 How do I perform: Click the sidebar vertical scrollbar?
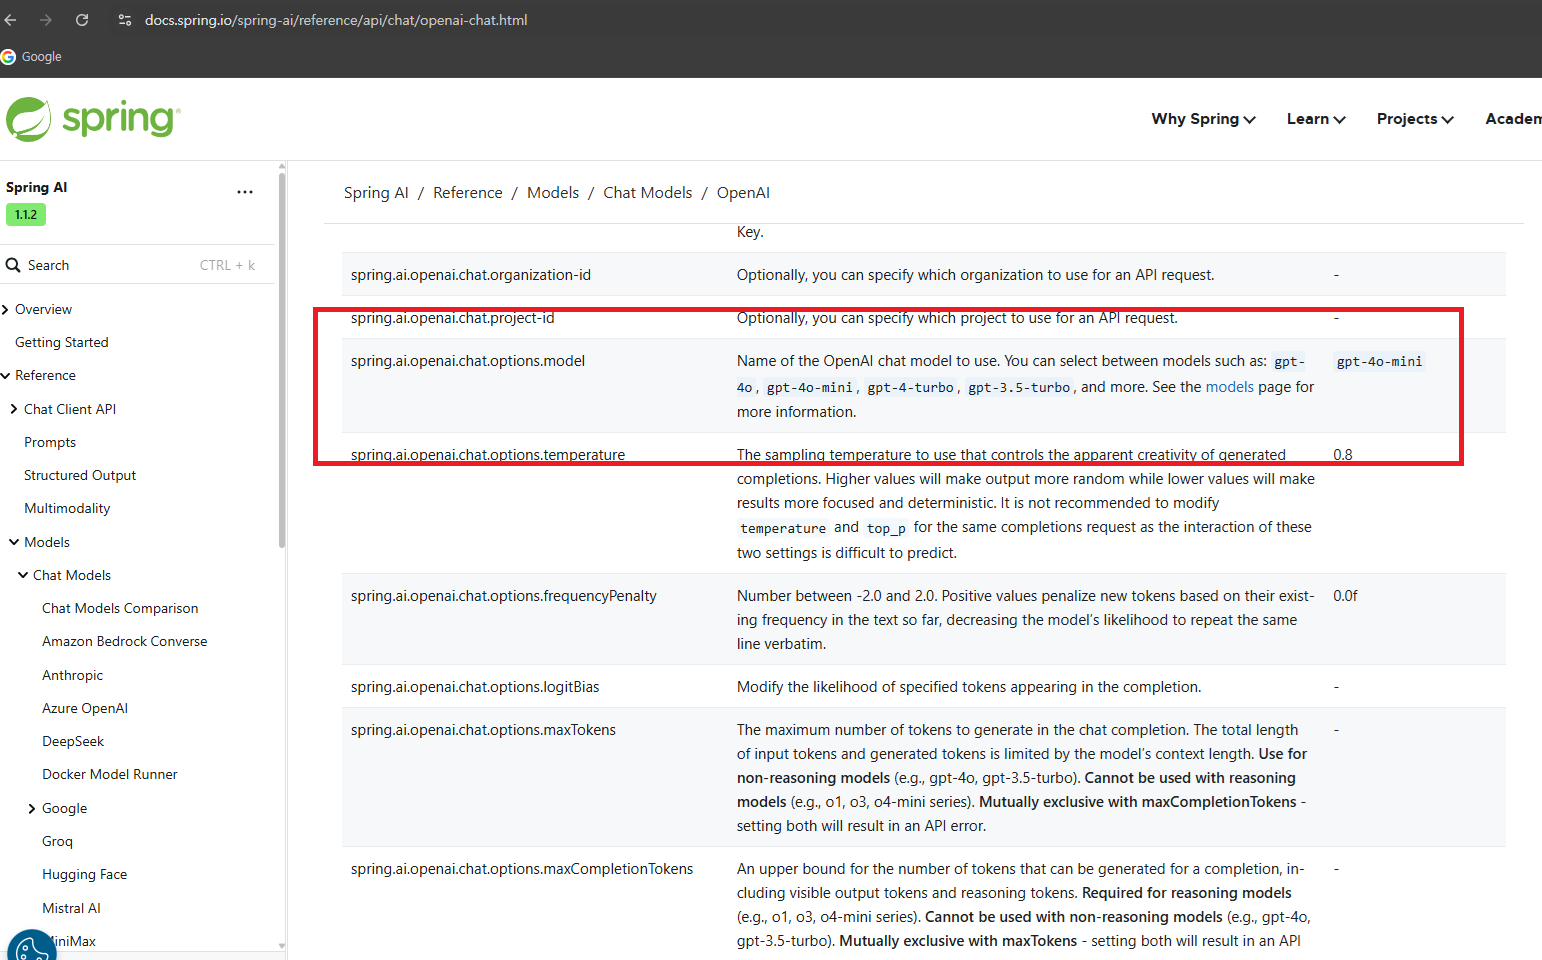coord(282,360)
